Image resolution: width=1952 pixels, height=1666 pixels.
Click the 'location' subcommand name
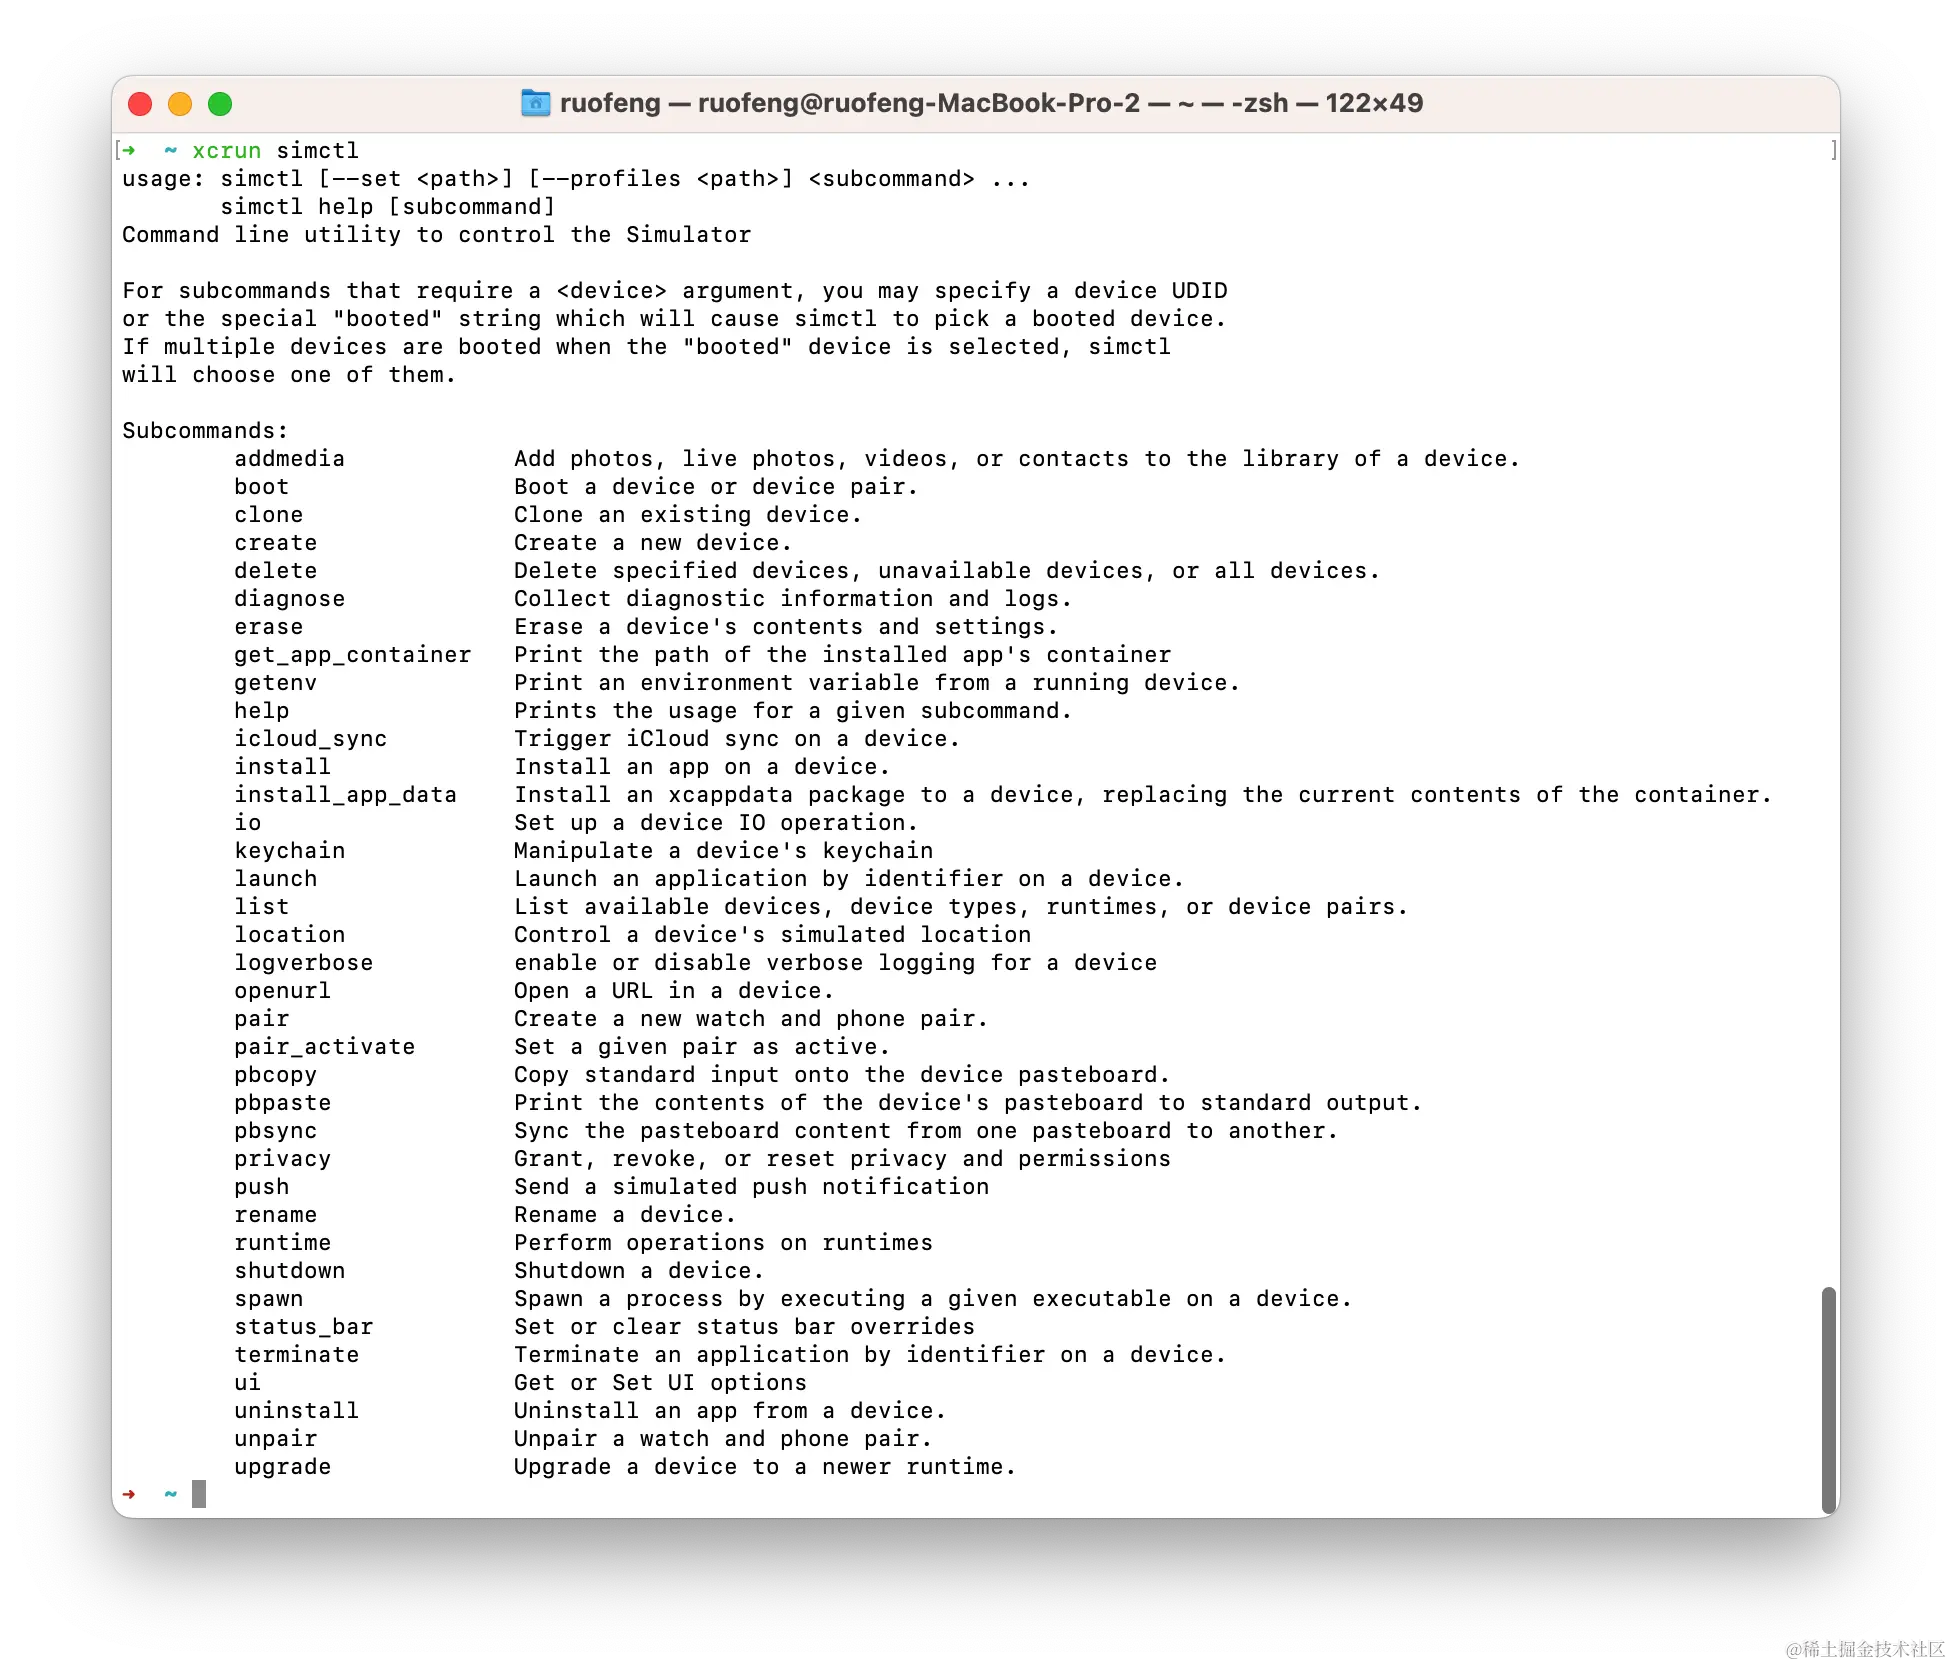290,935
